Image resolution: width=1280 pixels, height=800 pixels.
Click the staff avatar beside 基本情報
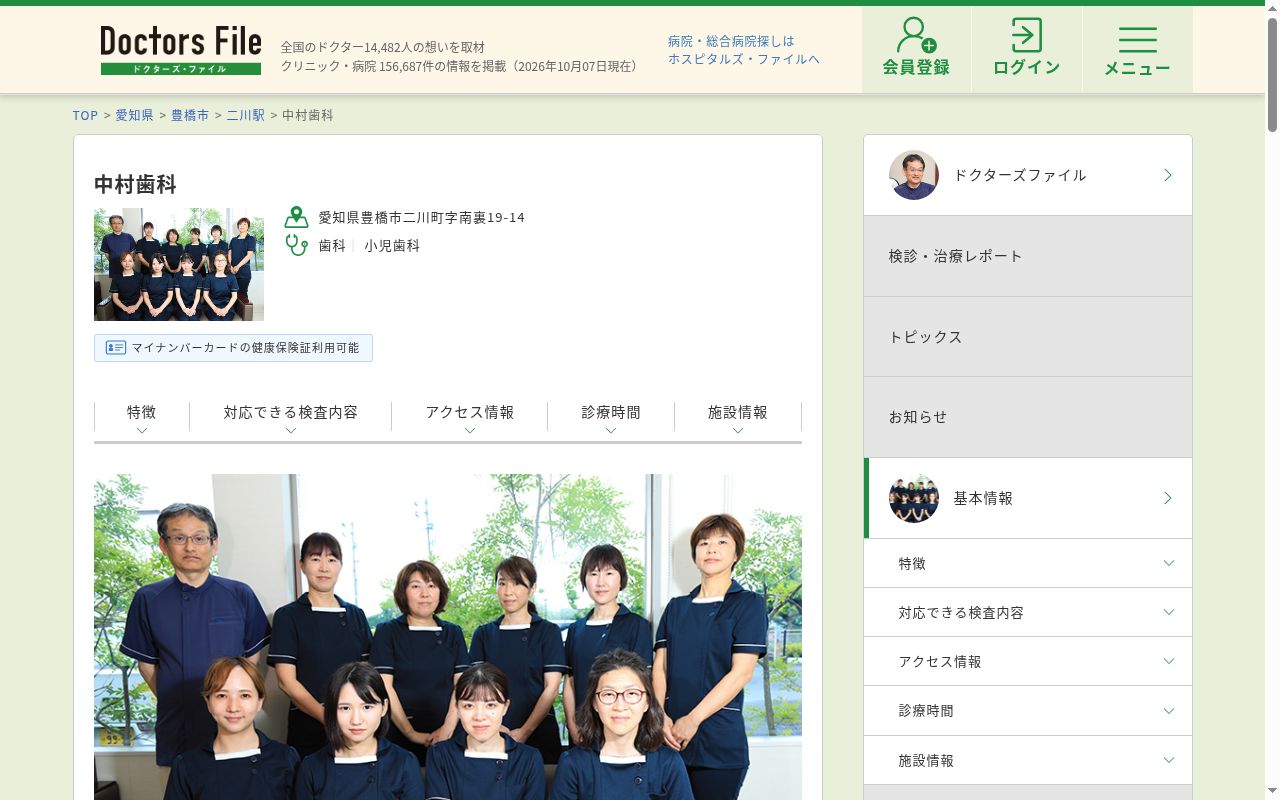point(914,498)
